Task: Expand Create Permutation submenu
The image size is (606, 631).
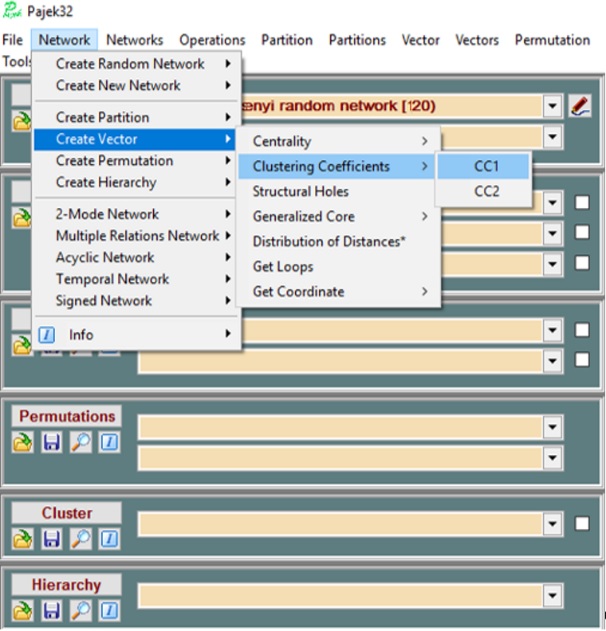Action: click(136, 161)
